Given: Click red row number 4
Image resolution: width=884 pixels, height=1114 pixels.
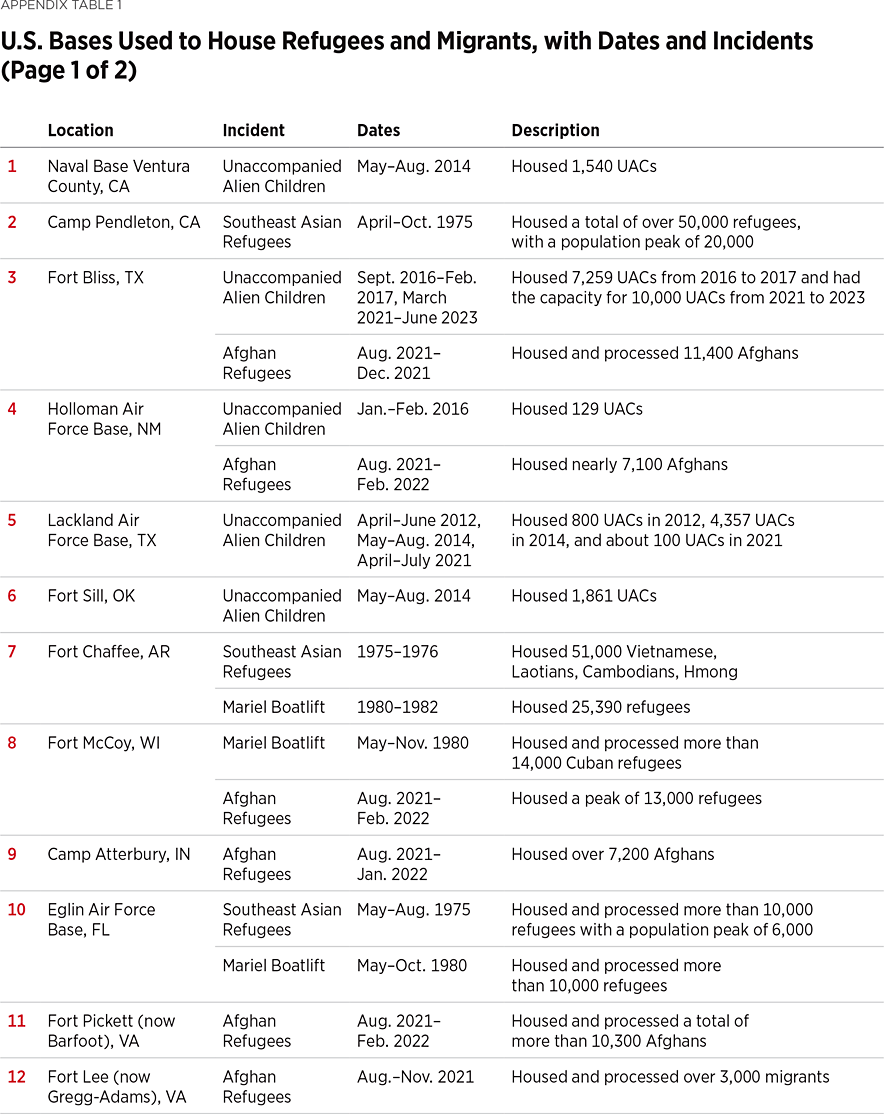Looking at the screenshot, I should tap(12, 409).
